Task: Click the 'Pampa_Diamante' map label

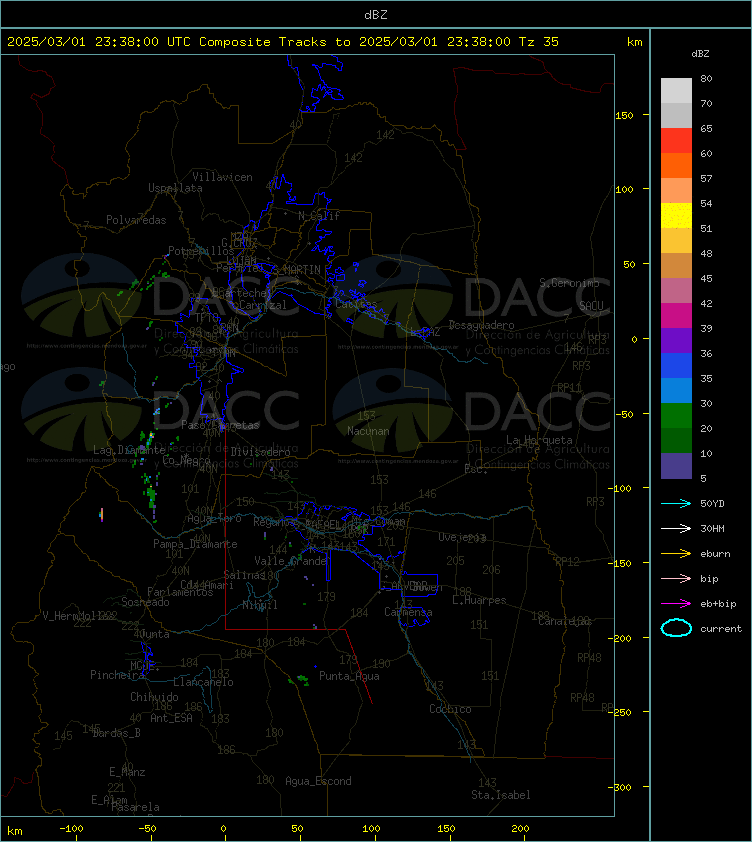Action: click(195, 543)
